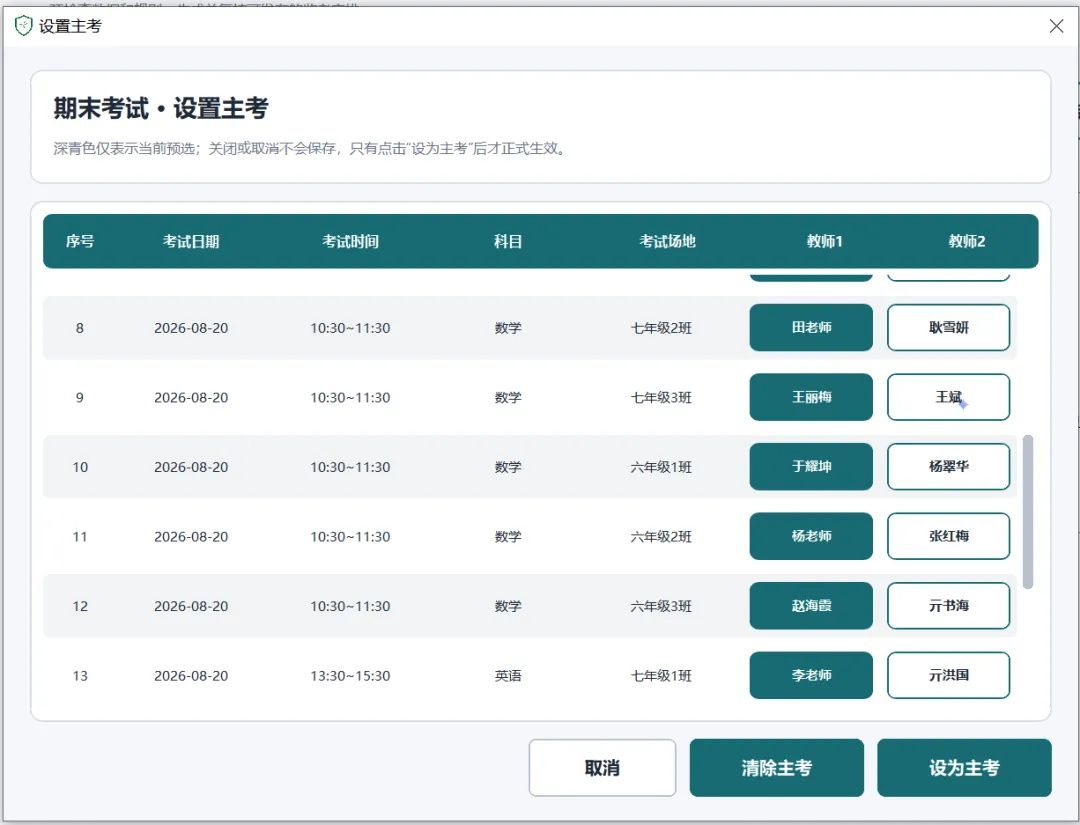Click sequence number 10 cell
1080x825 pixels.
point(80,467)
